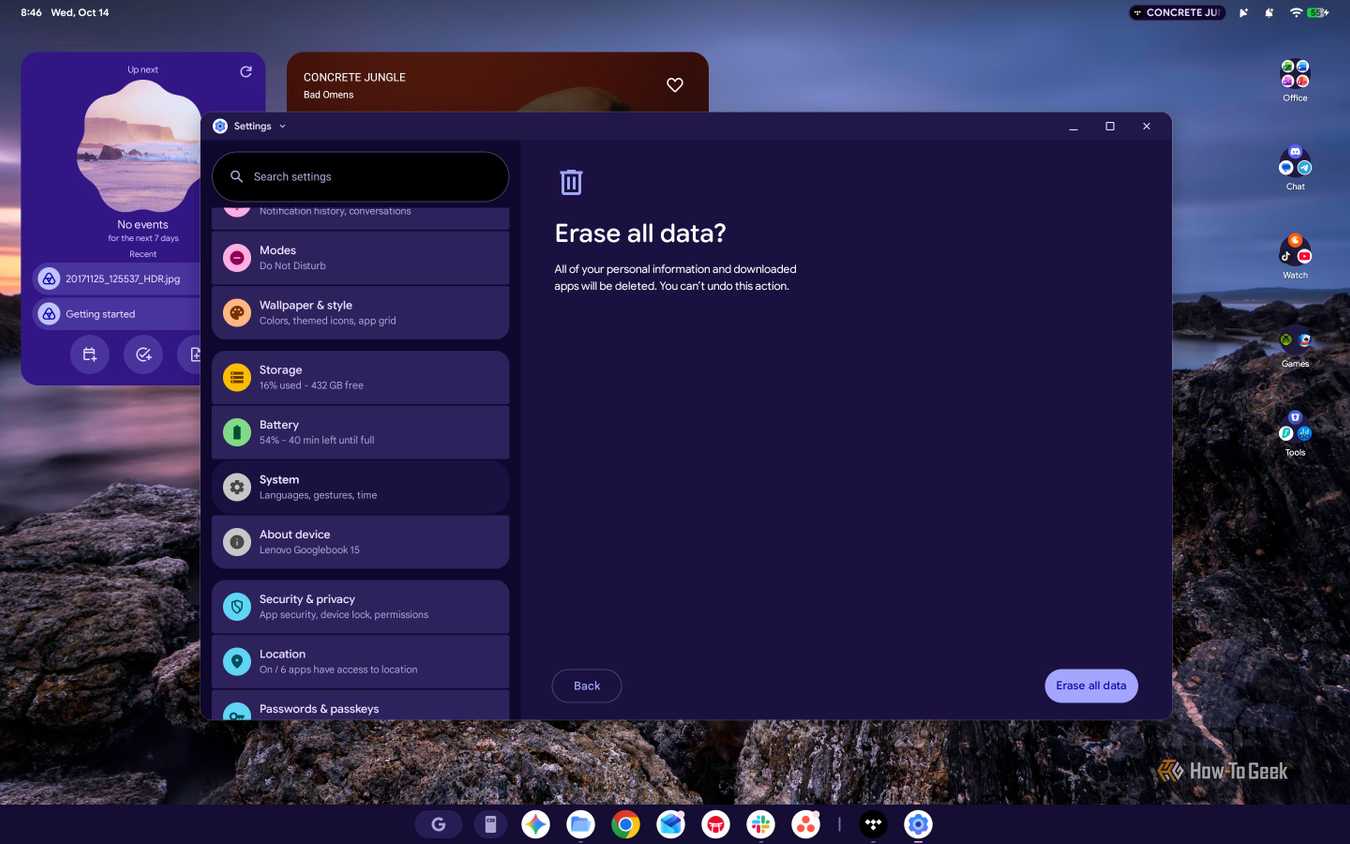Click the Erase all data button
This screenshot has width=1350, height=844.
1091,686
